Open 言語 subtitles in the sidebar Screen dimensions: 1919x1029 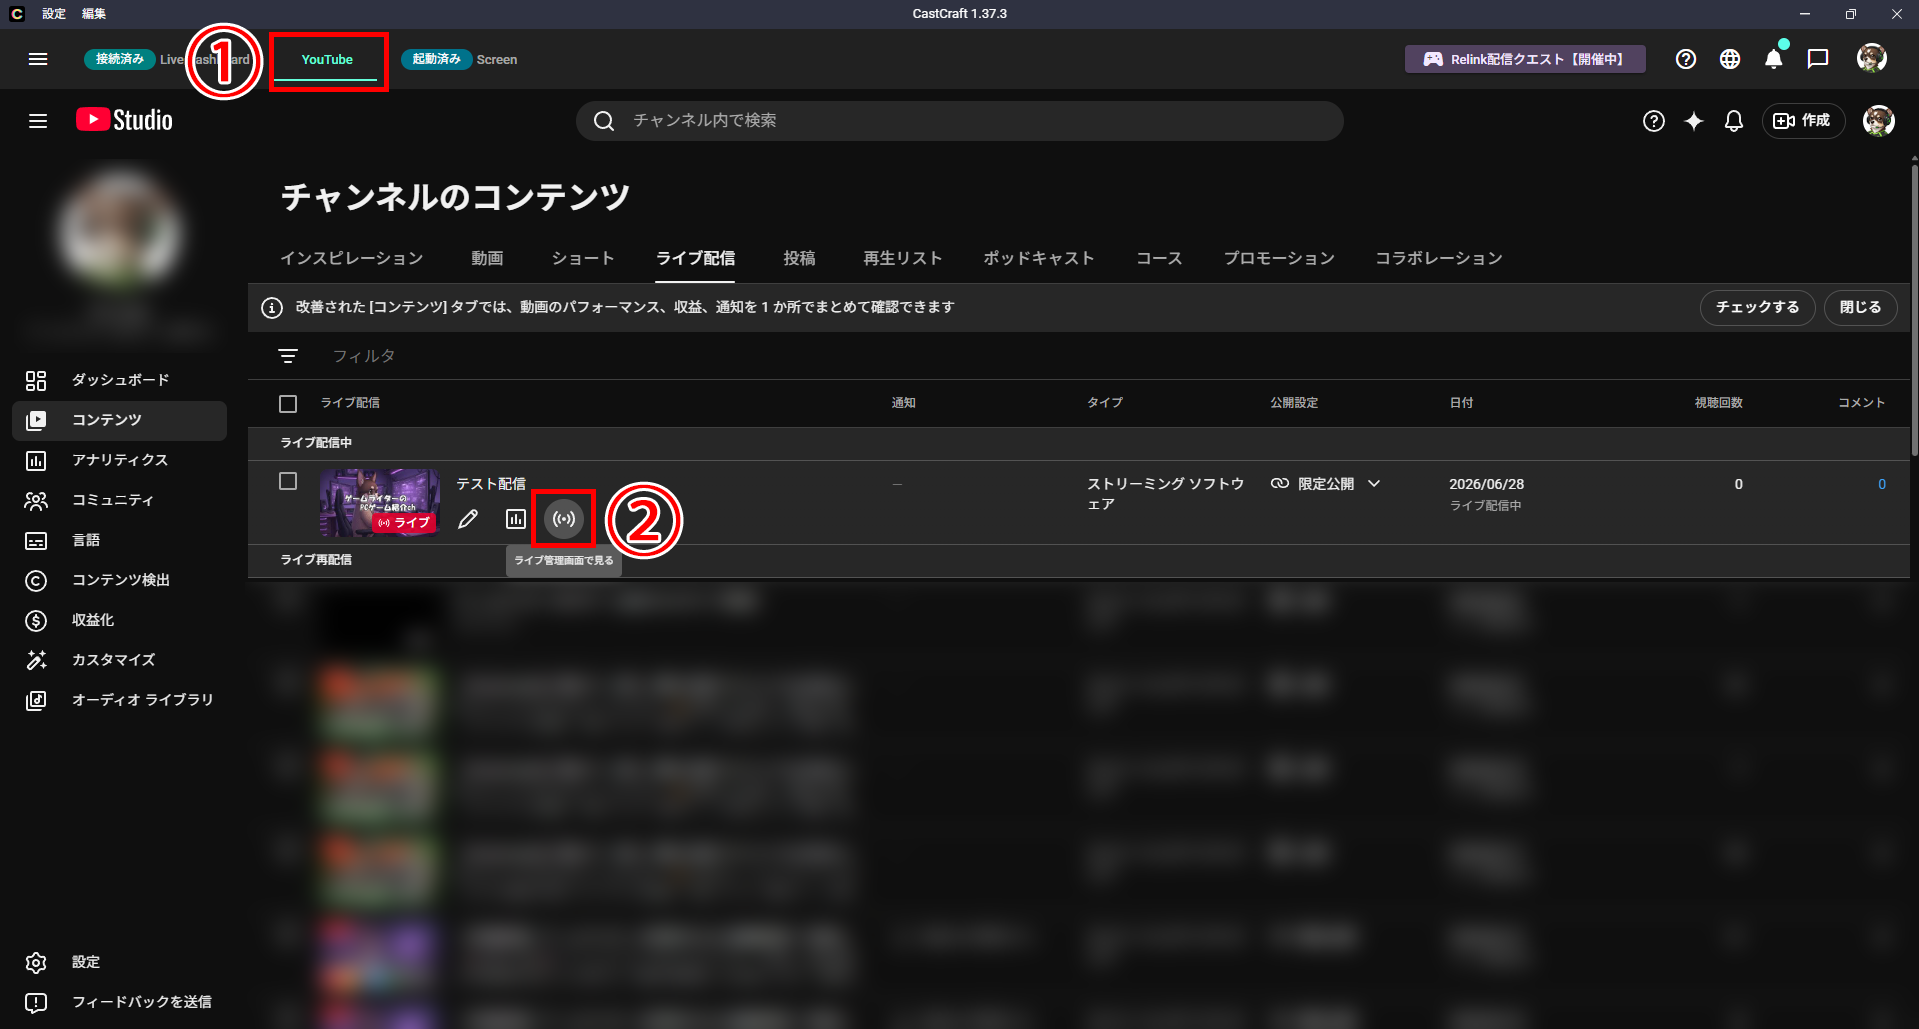click(119, 540)
